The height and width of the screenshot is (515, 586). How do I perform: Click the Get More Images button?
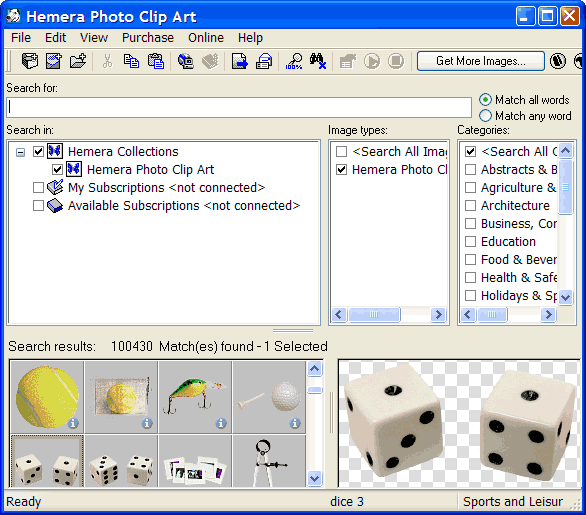481,61
